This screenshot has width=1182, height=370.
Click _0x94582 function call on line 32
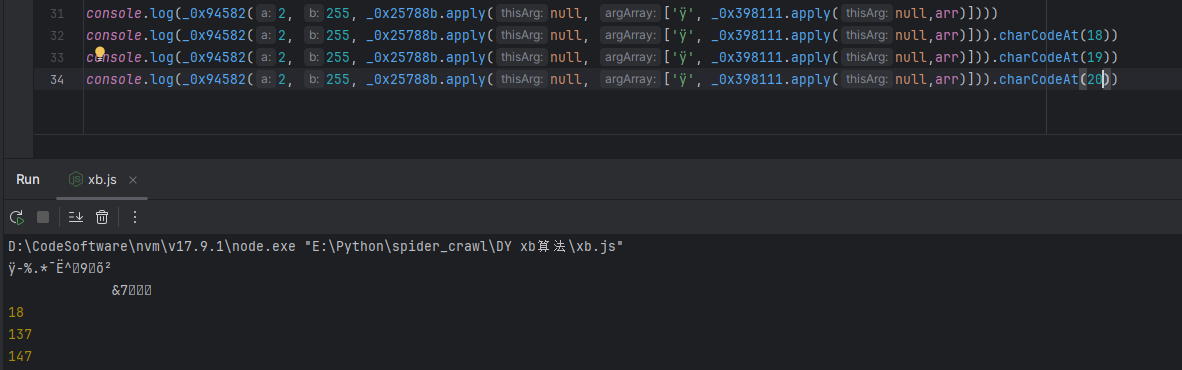[214, 35]
